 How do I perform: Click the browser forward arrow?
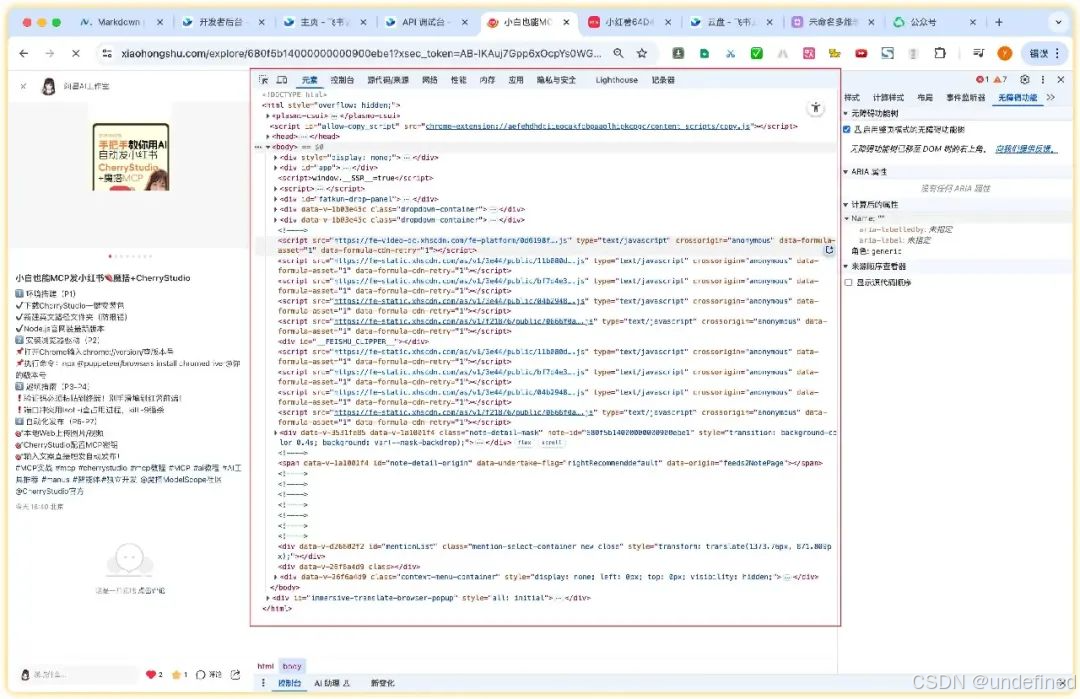click(50, 53)
